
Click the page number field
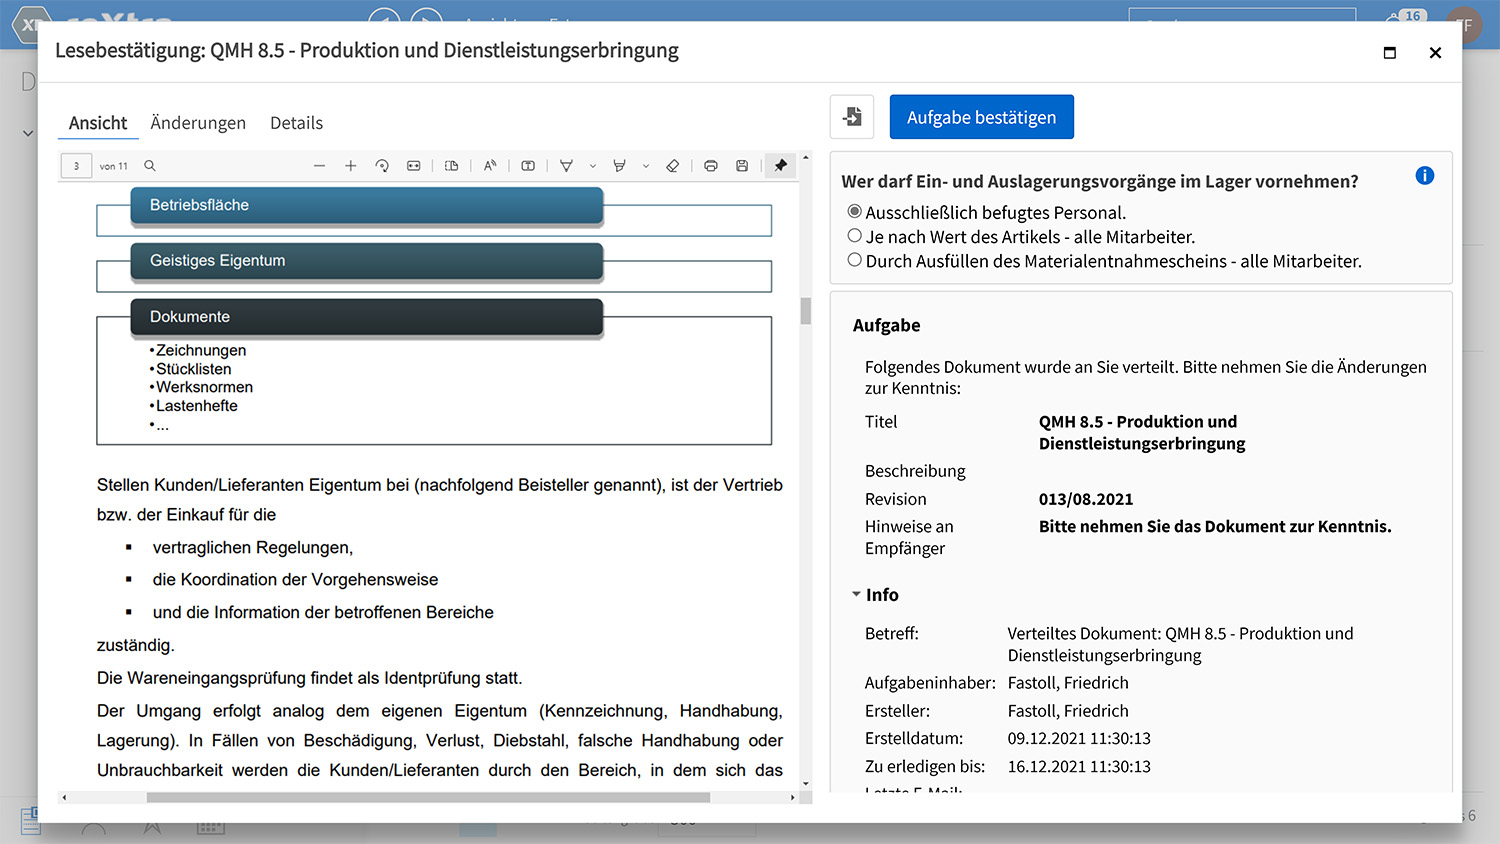(77, 166)
